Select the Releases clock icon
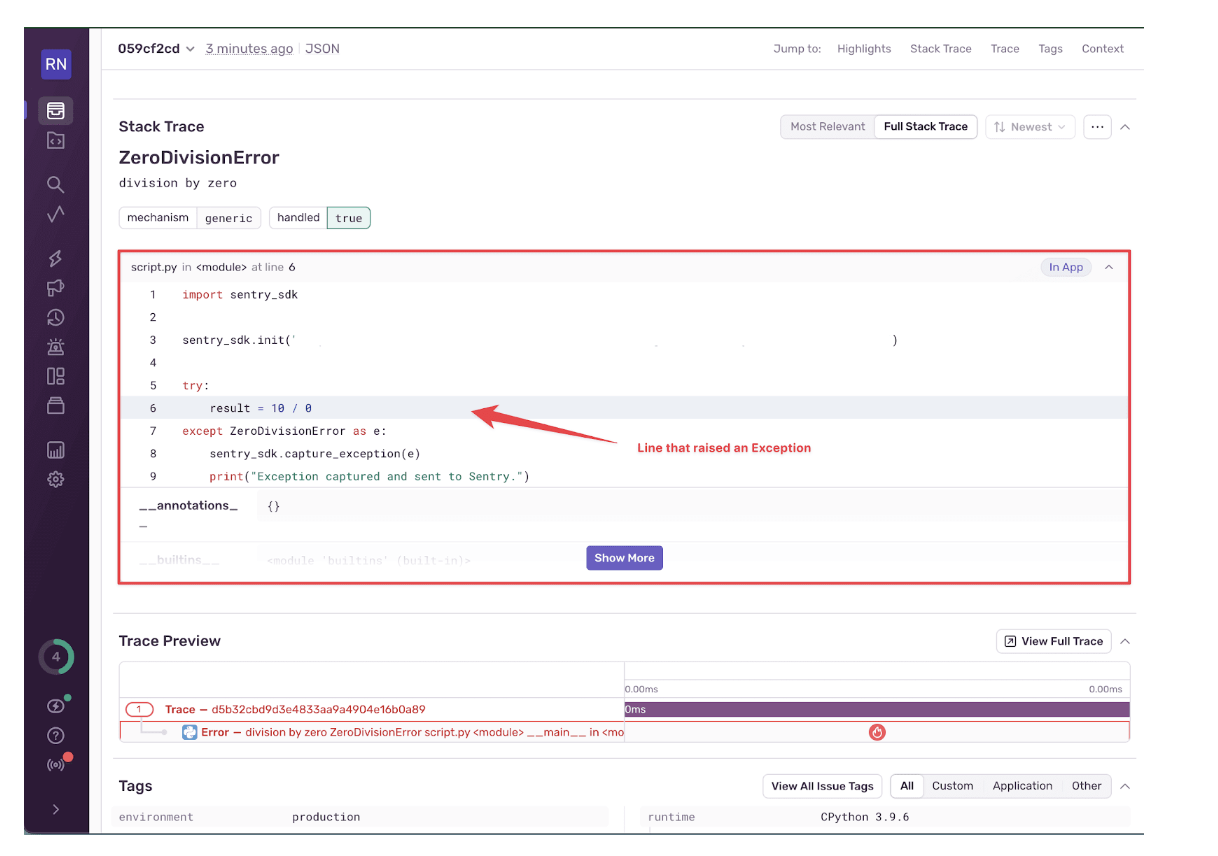 click(x=56, y=317)
